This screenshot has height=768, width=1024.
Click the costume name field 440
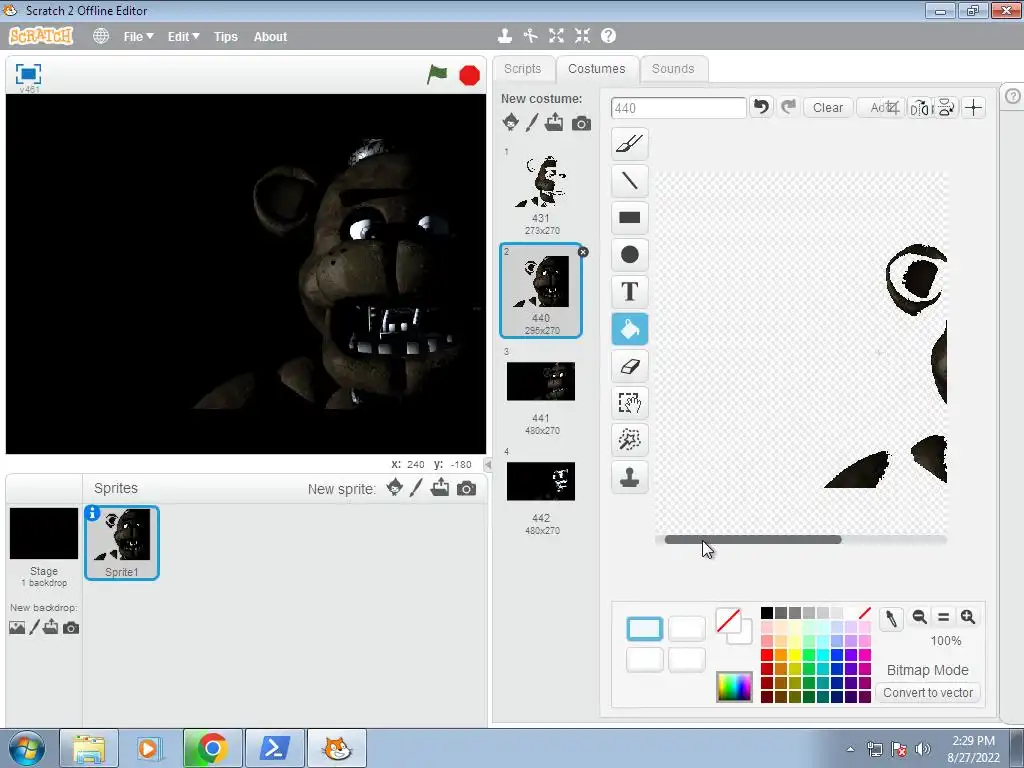point(678,108)
